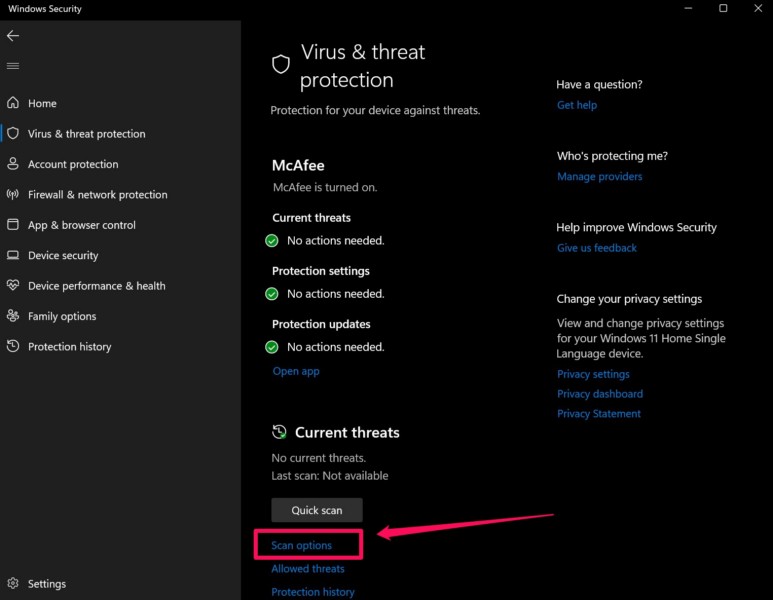This screenshot has height=600, width=773.
Task: Click the Allowed threats link
Action: tap(308, 569)
